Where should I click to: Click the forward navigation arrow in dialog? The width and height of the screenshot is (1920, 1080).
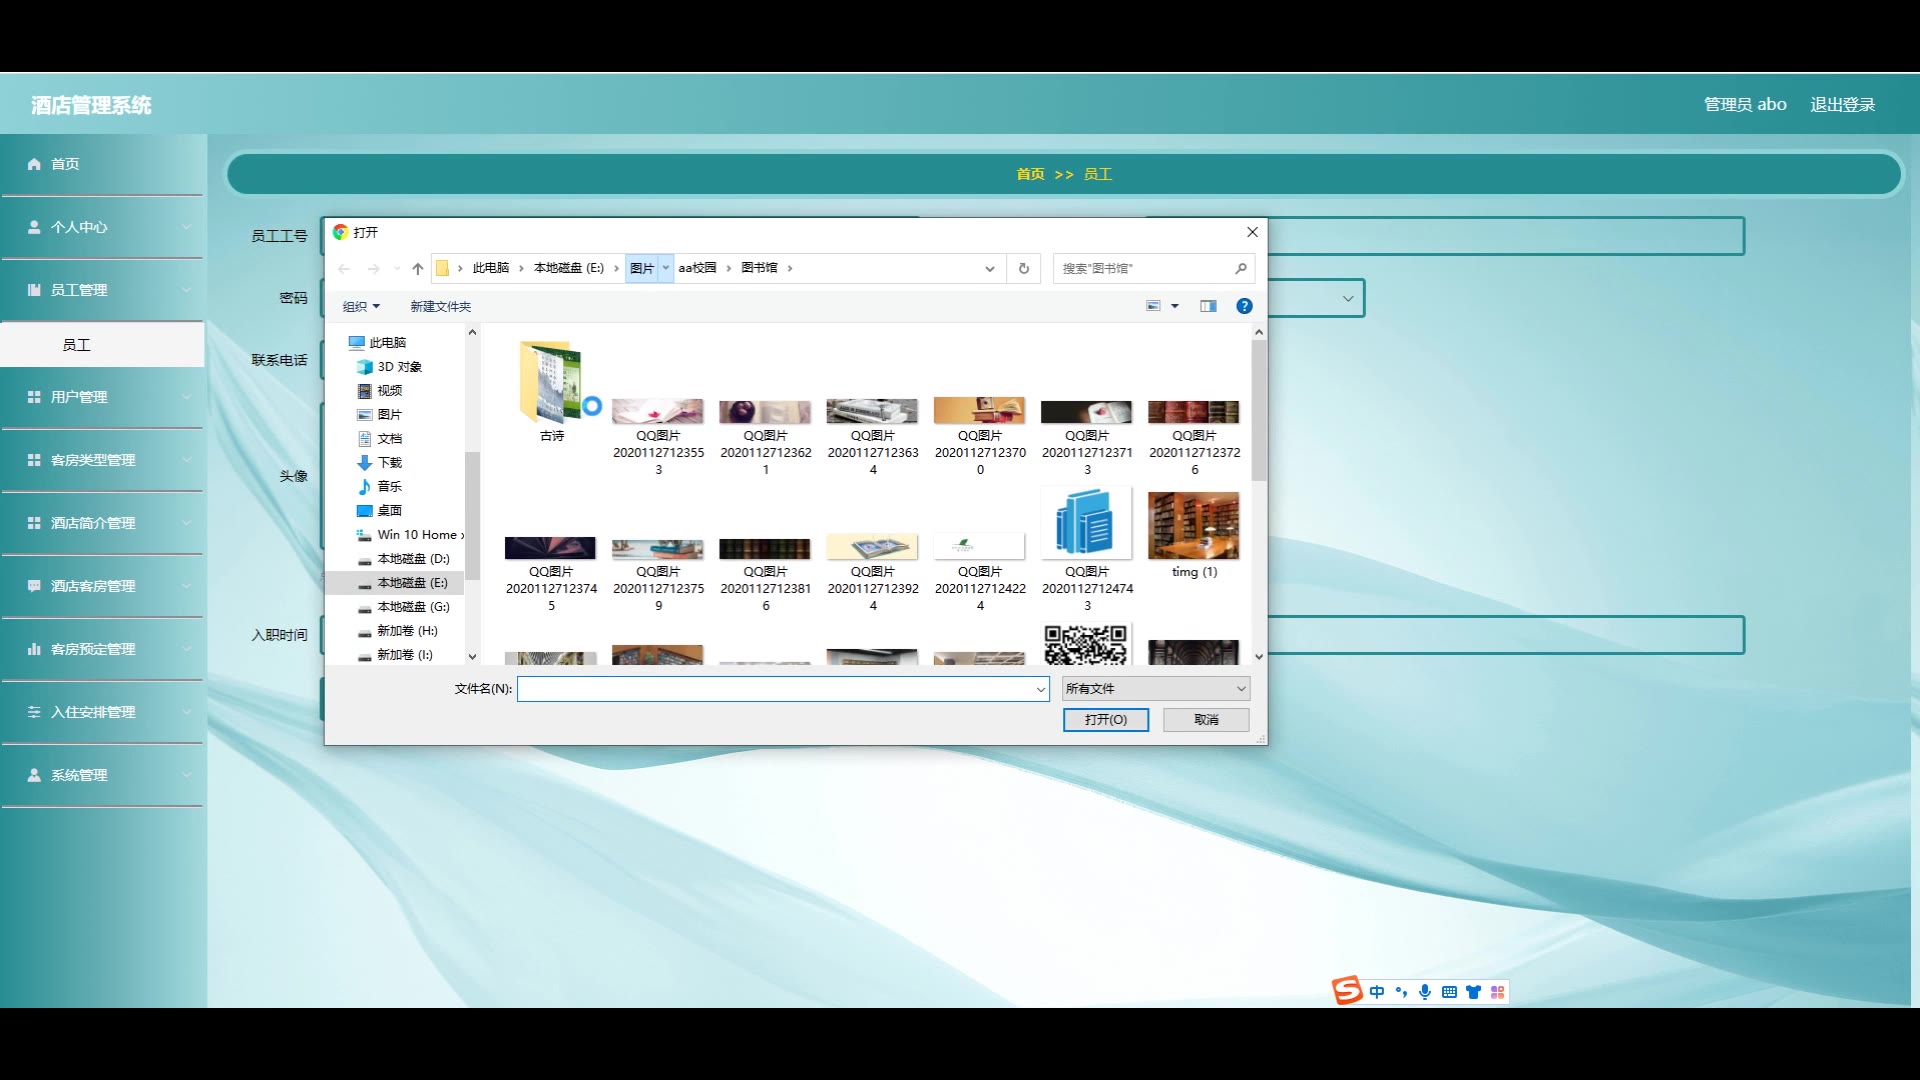[x=373, y=268]
